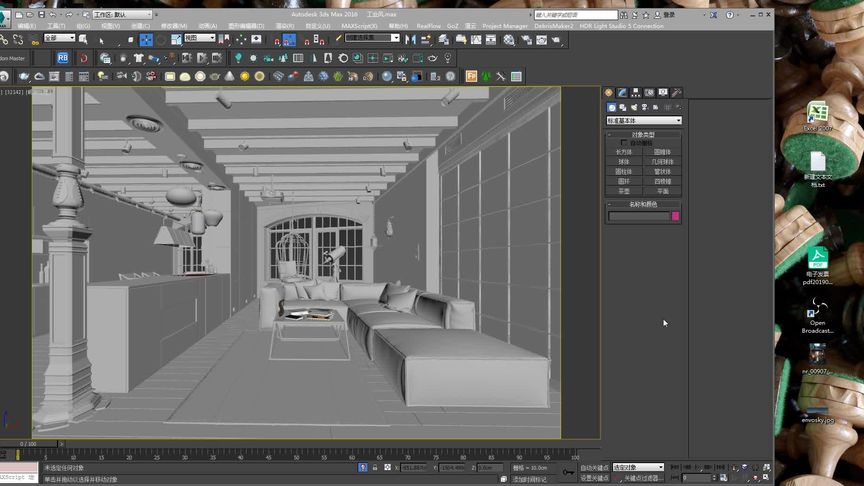
Task: Click the Select and Scale tool
Action: [176, 39]
